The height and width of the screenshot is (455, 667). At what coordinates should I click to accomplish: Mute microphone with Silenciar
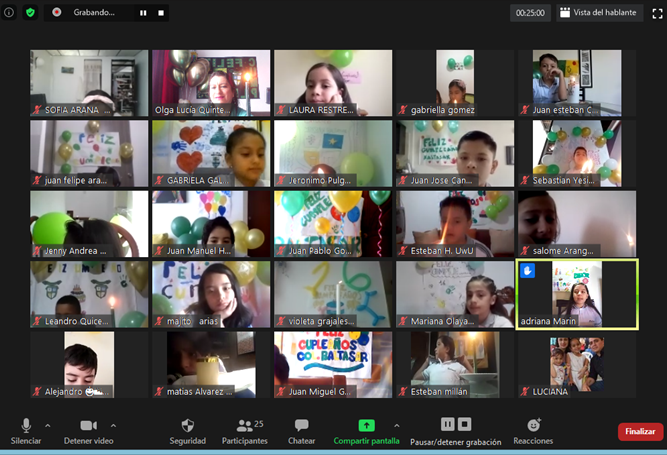pos(26,426)
